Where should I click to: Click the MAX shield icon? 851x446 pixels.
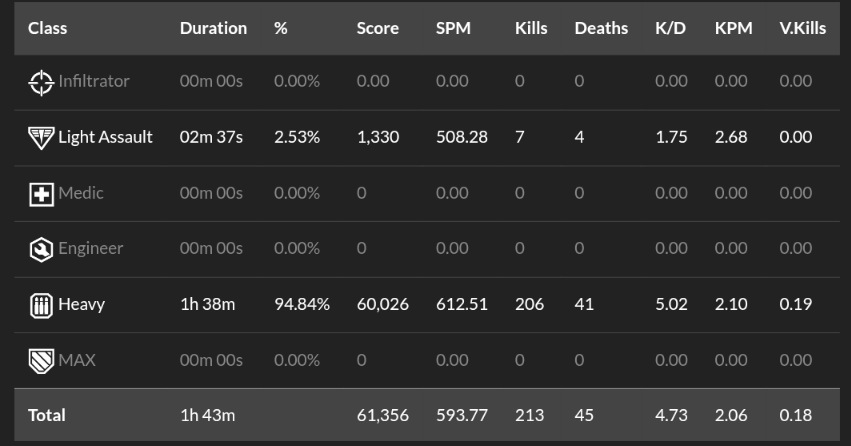click(41, 361)
